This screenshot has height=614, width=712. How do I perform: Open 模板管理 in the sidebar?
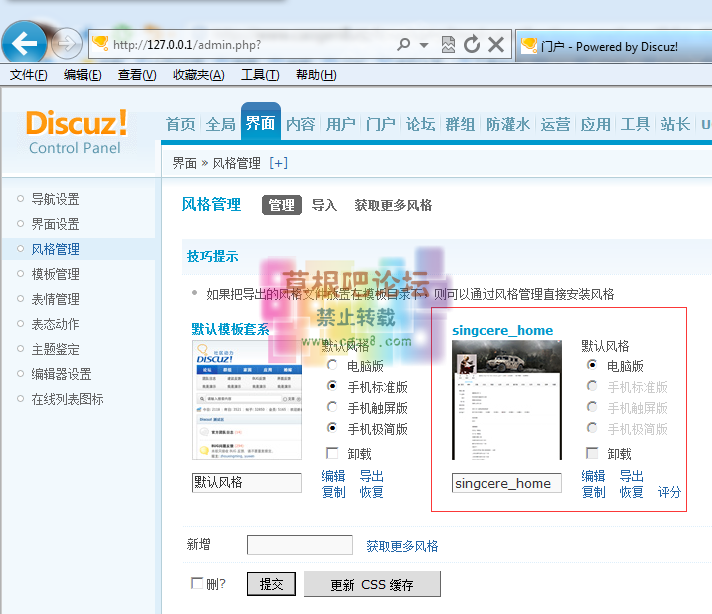click(55, 274)
